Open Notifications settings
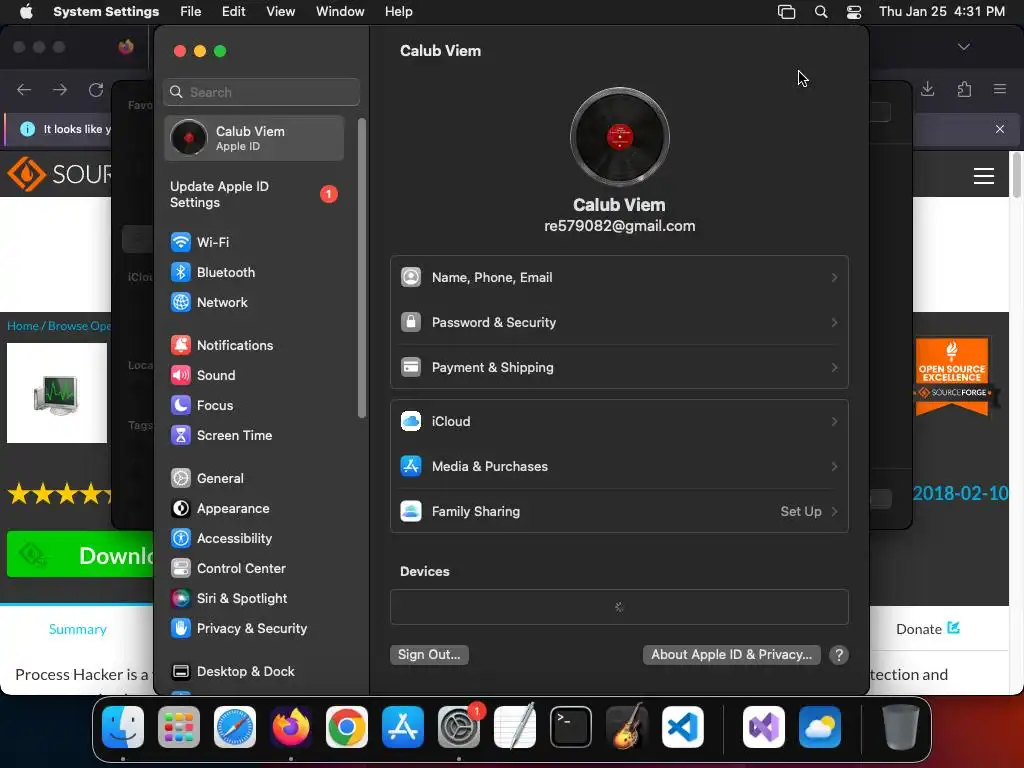This screenshot has height=768, width=1024. [253, 345]
